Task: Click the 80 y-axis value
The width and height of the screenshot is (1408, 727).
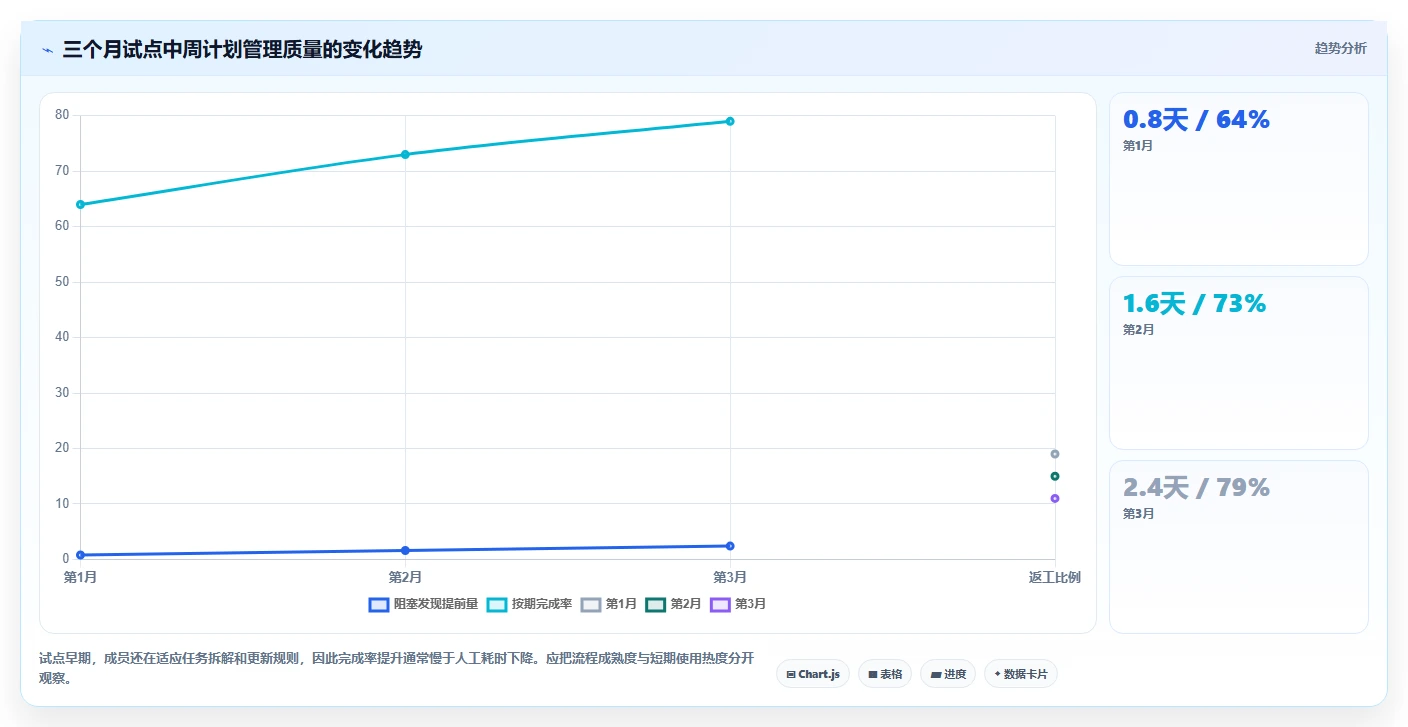Action: click(62, 115)
